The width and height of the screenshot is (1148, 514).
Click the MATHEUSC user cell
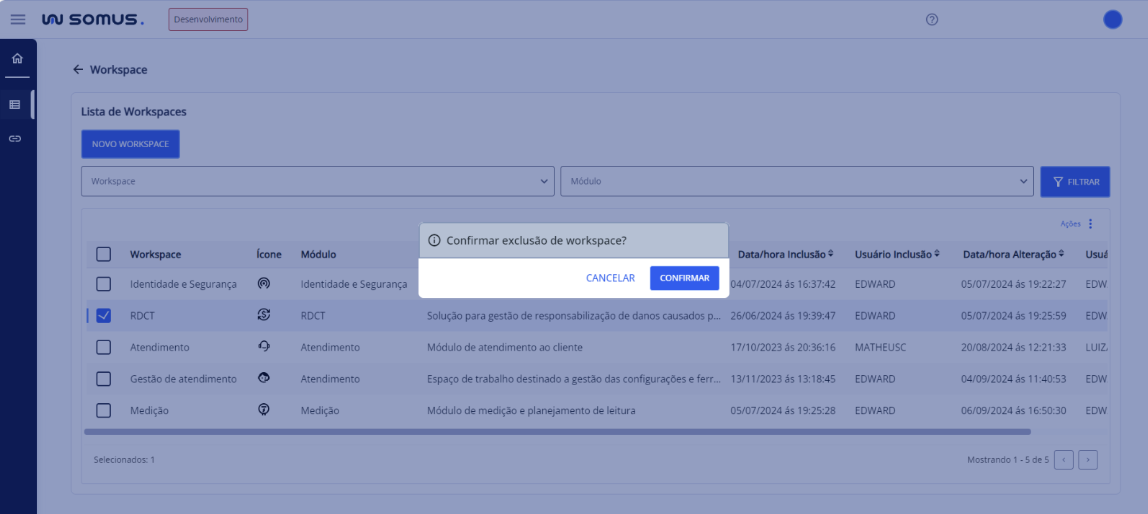click(880, 347)
